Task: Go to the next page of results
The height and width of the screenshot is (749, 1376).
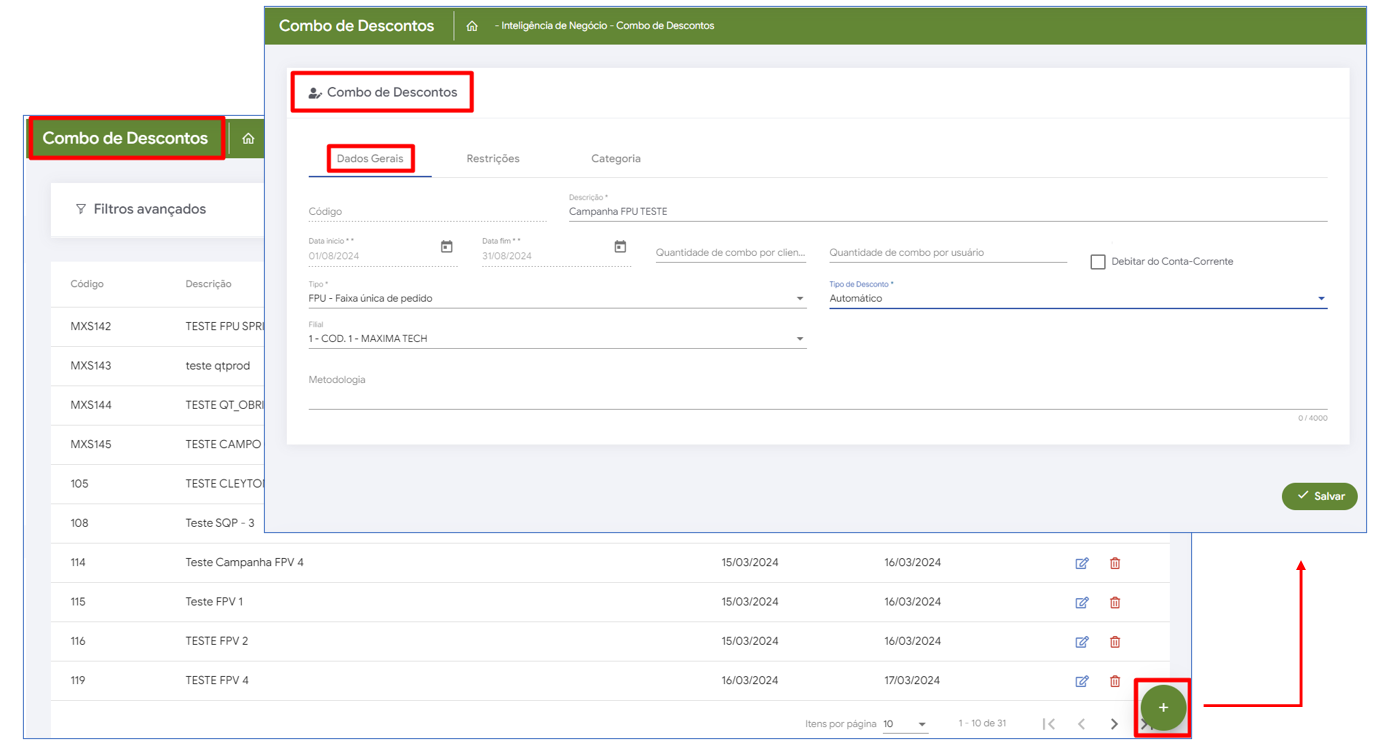Action: (x=1114, y=724)
